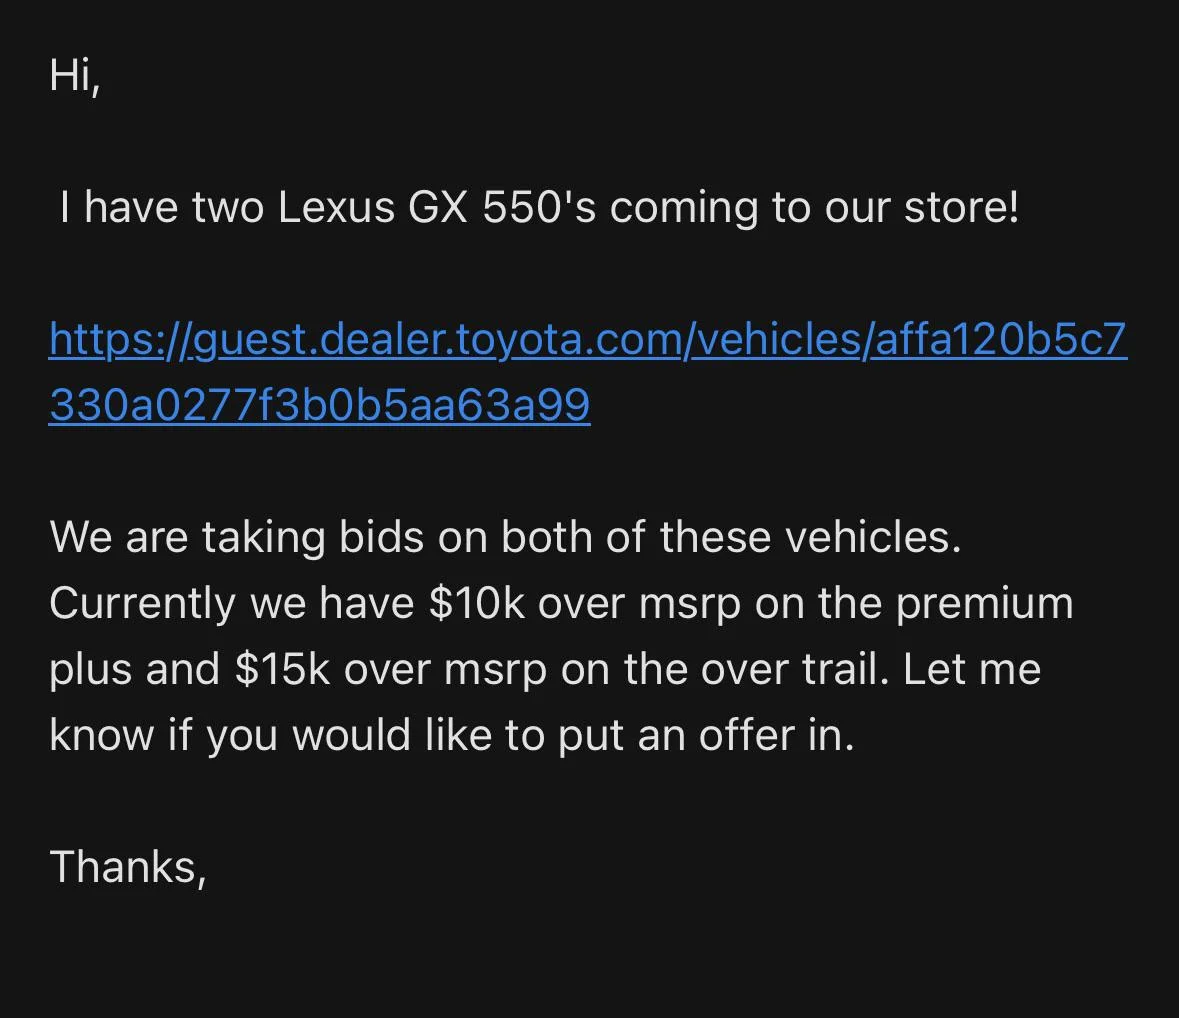Click "both of these vehicles." sentence ending
1179x1018 pixels.
click(x=730, y=537)
